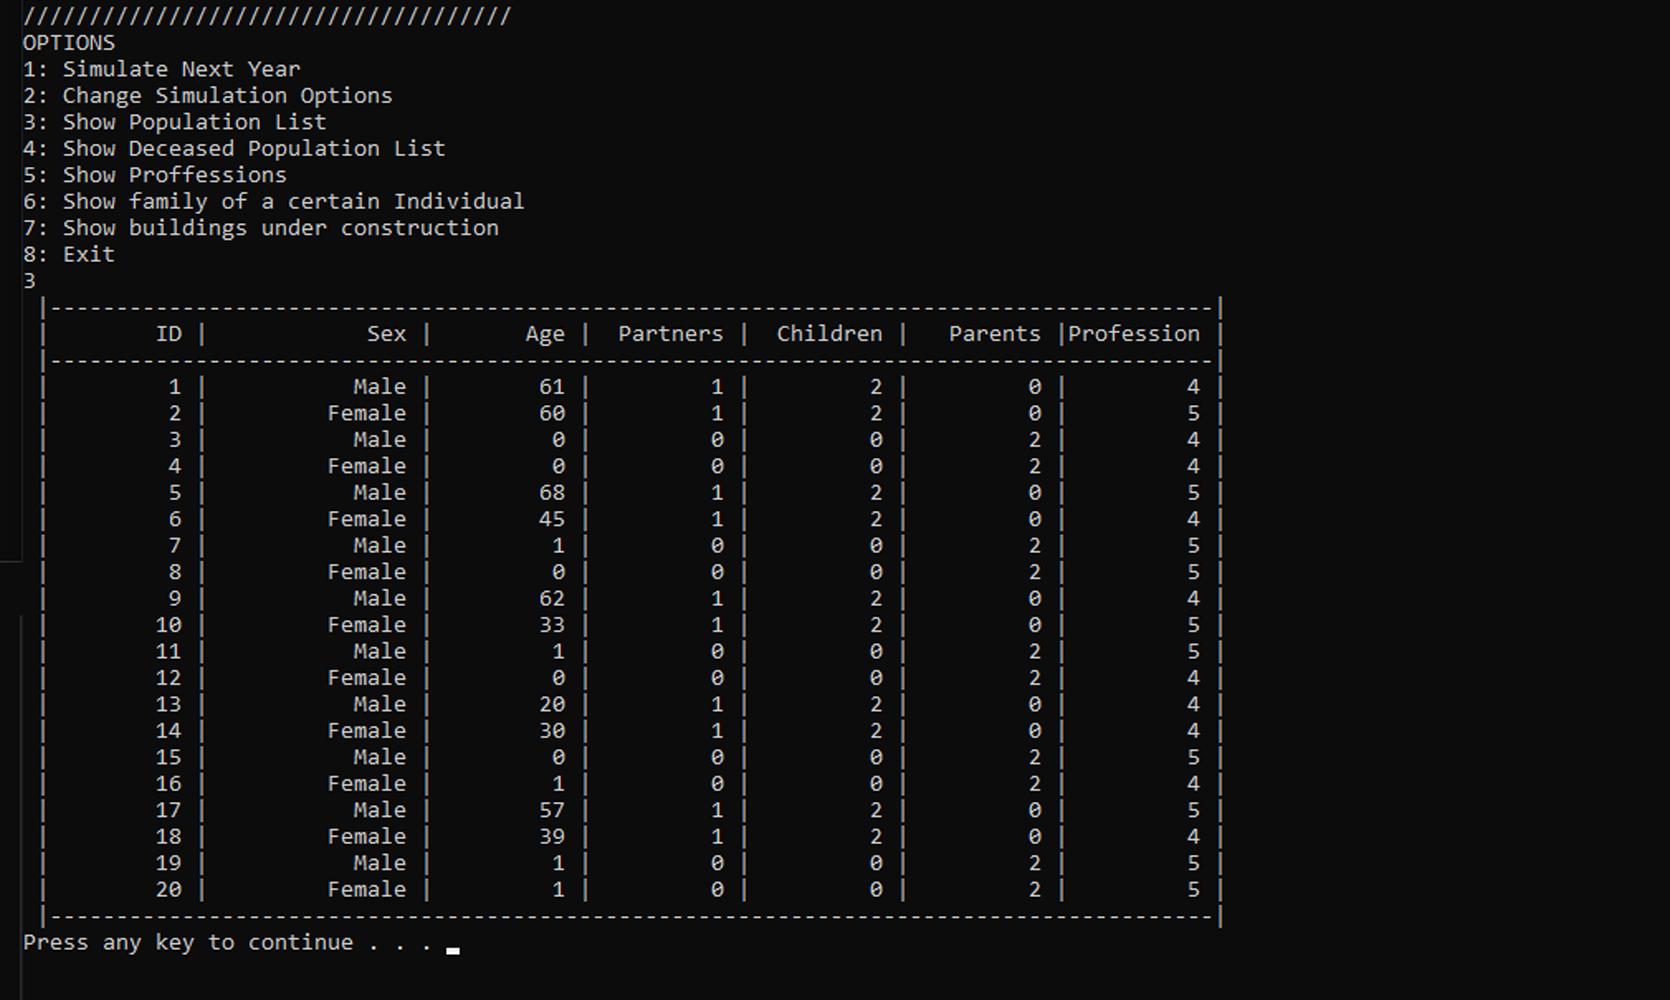This screenshot has height=1000, width=1670.
Task: Click the 'Profession' column header
Action: point(1133,334)
